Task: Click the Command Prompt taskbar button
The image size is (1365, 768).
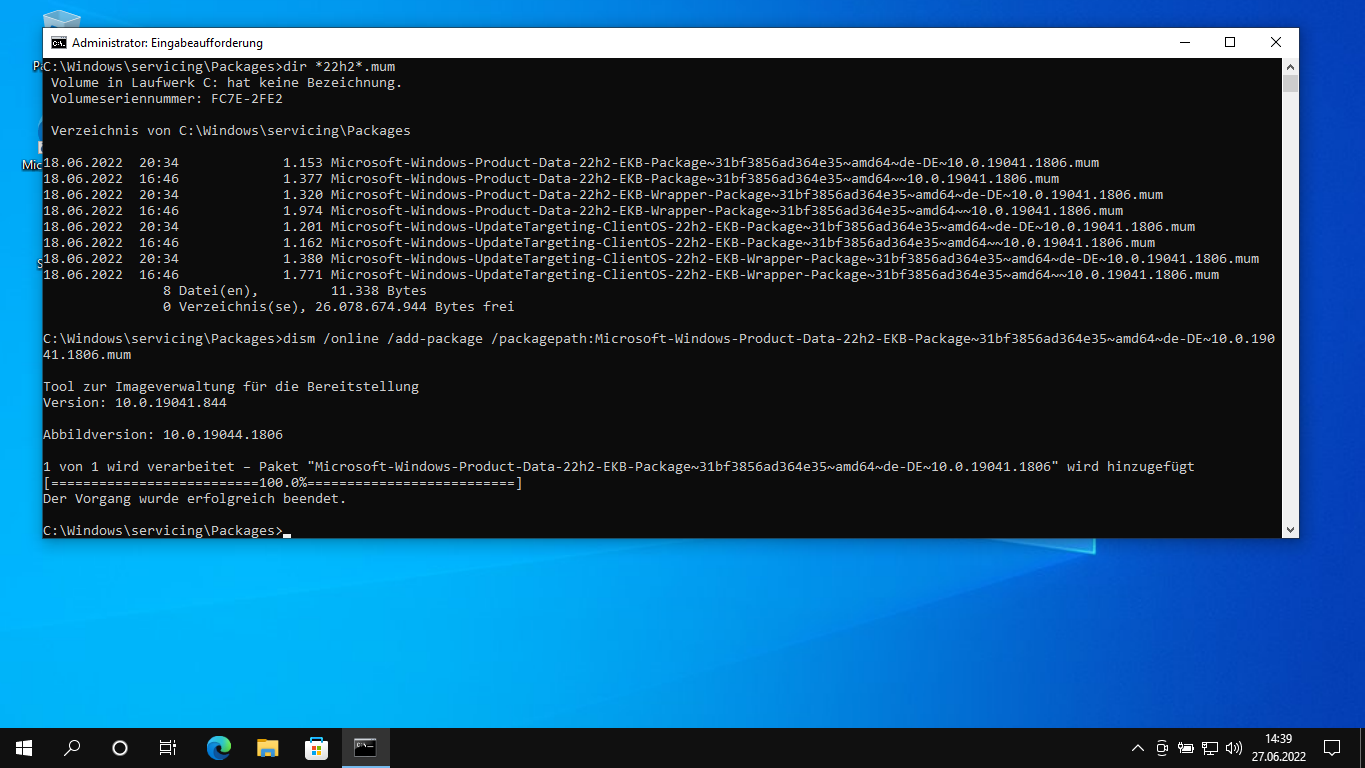Action: pyautogui.click(x=365, y=747)
